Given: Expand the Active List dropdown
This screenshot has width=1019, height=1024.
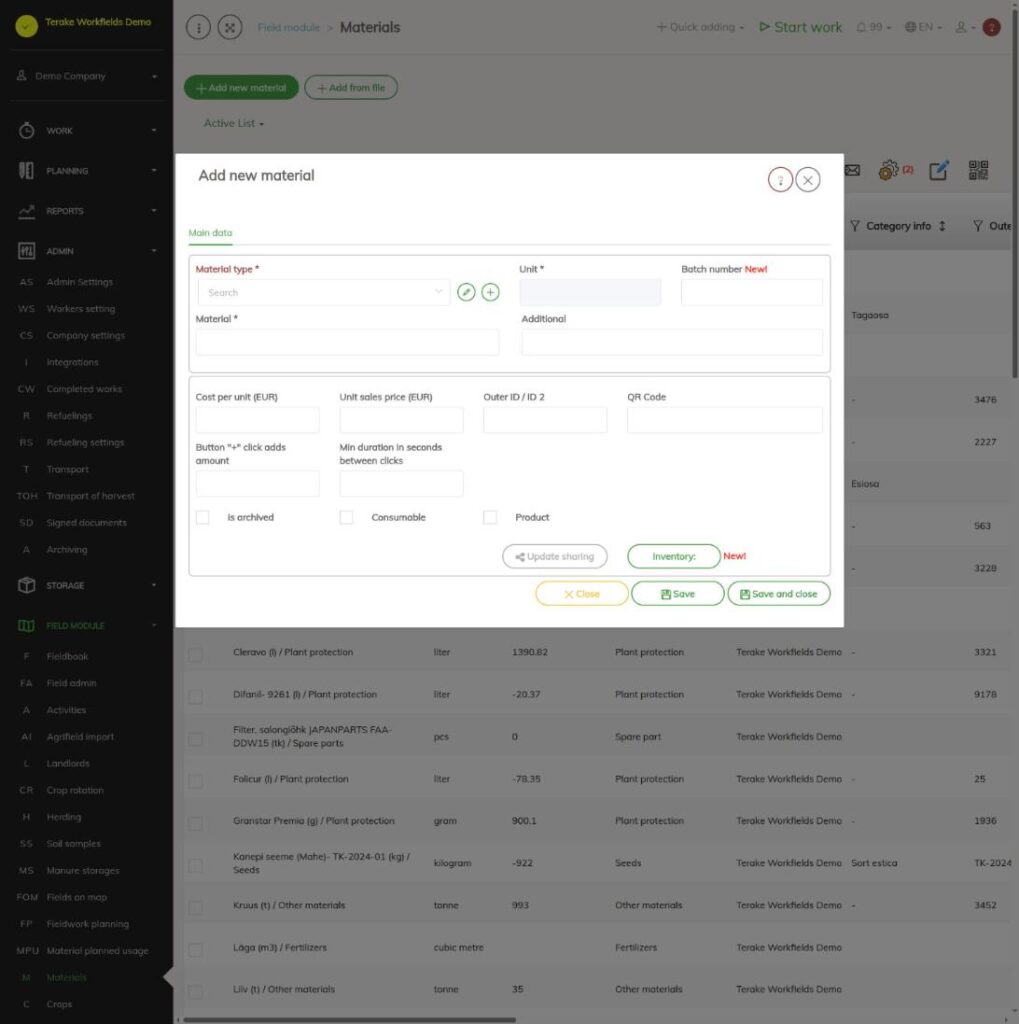Looking at the screenshot, I should (233, 123).
